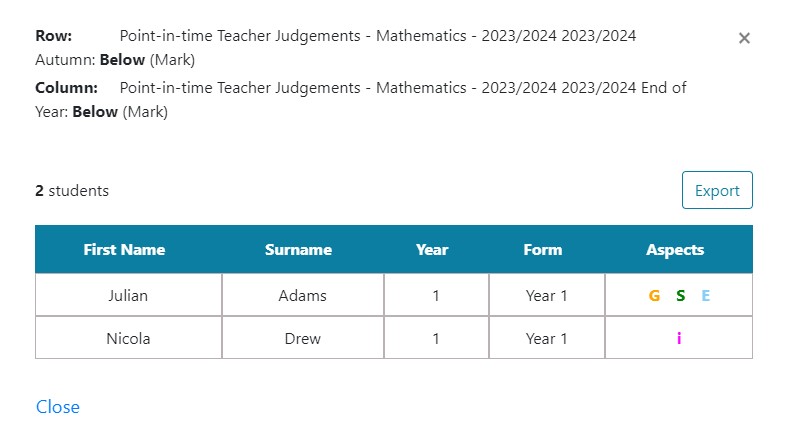The width and height of the screenshot is (785, 437).
Task: Select the Drew surname cell
Action: click(302, 338)
